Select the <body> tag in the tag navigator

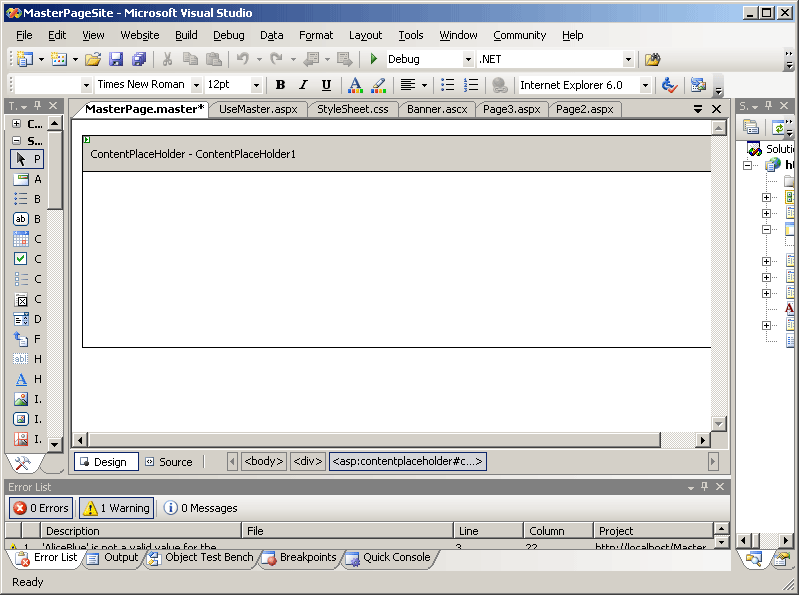click(264, 461)
